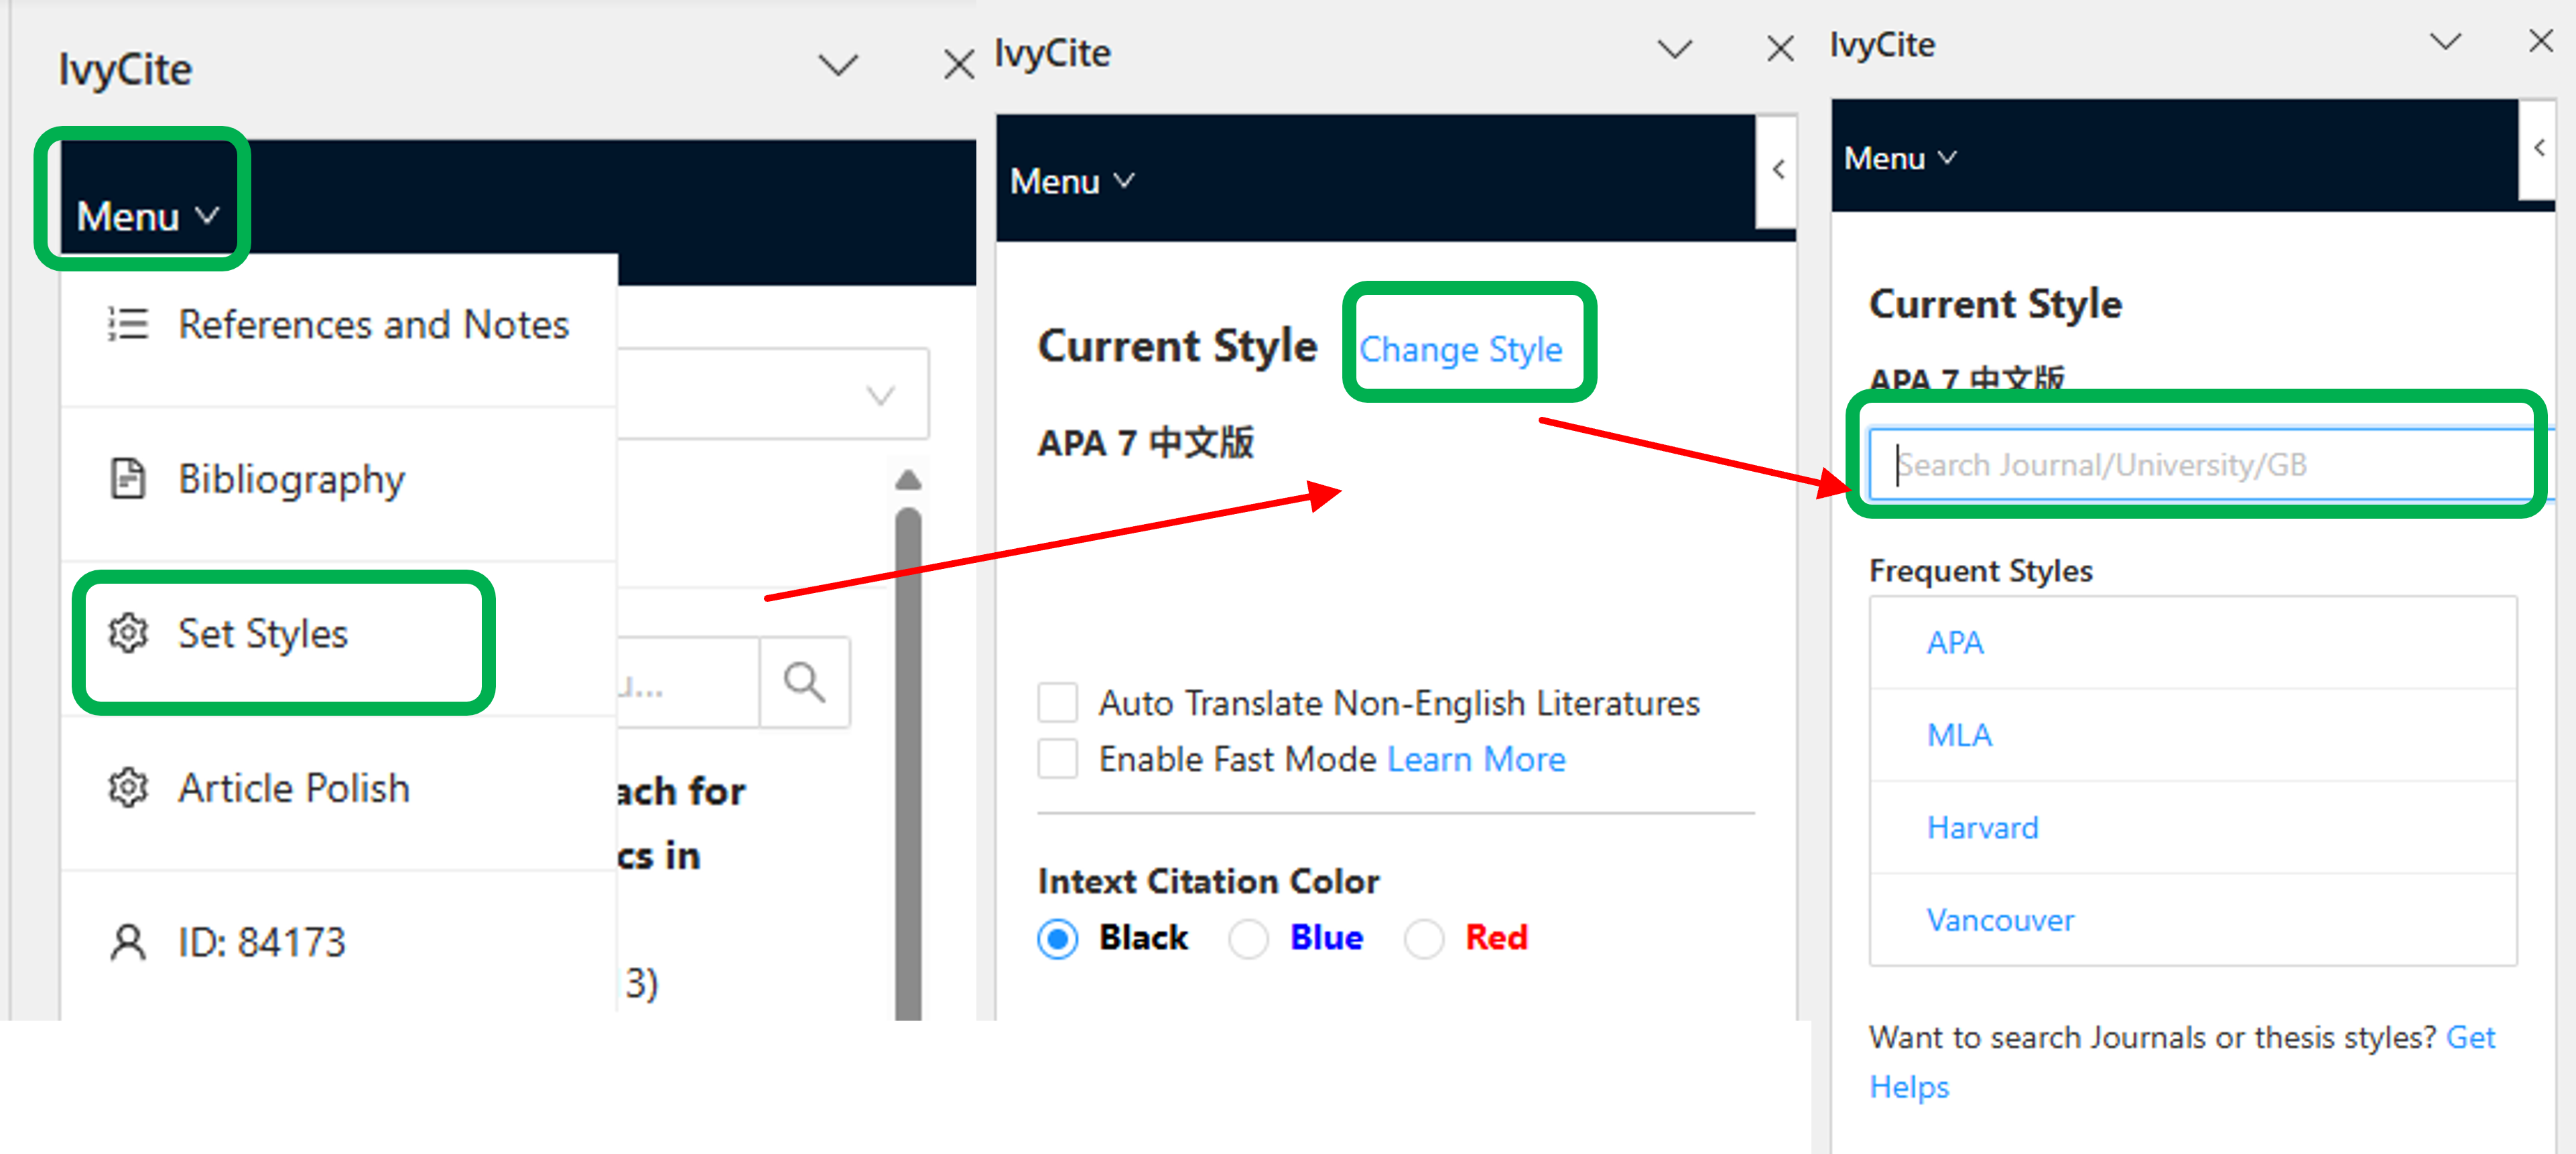Enable Auto Translate Non-English Literatures checkbox
Screen dimensions: 2576x1154
(1057, 703)
